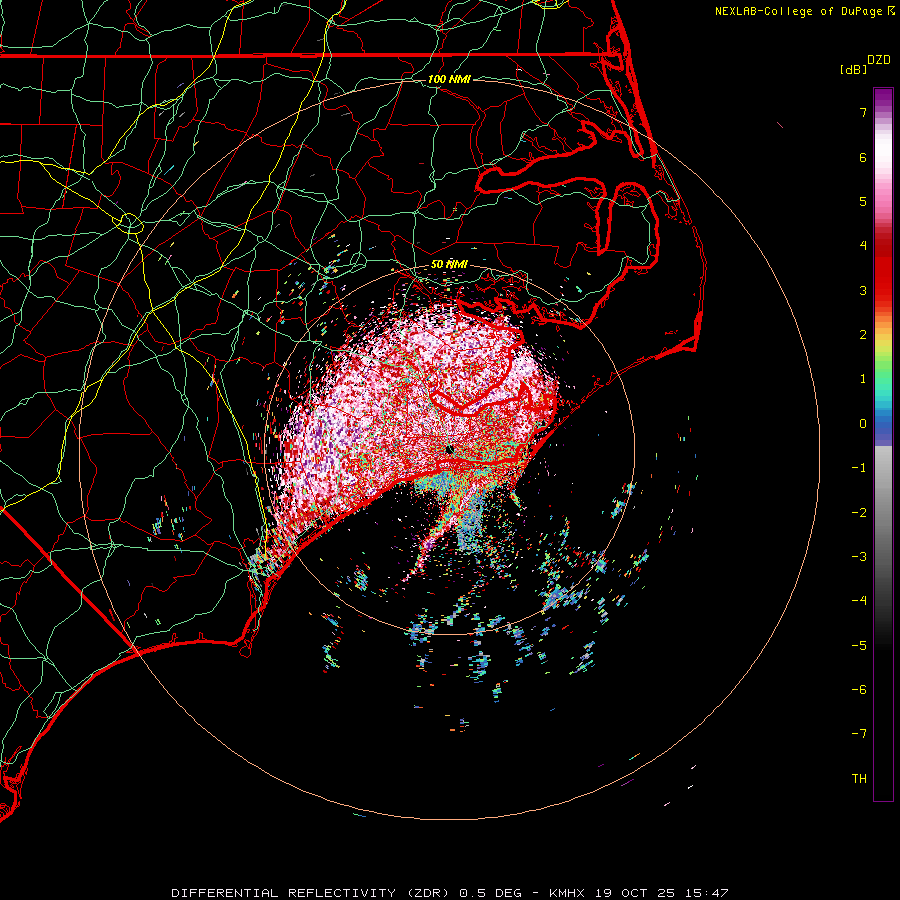Click the -2 dB tick label on scale
900x900 pixels.
(x=859, y=512)
